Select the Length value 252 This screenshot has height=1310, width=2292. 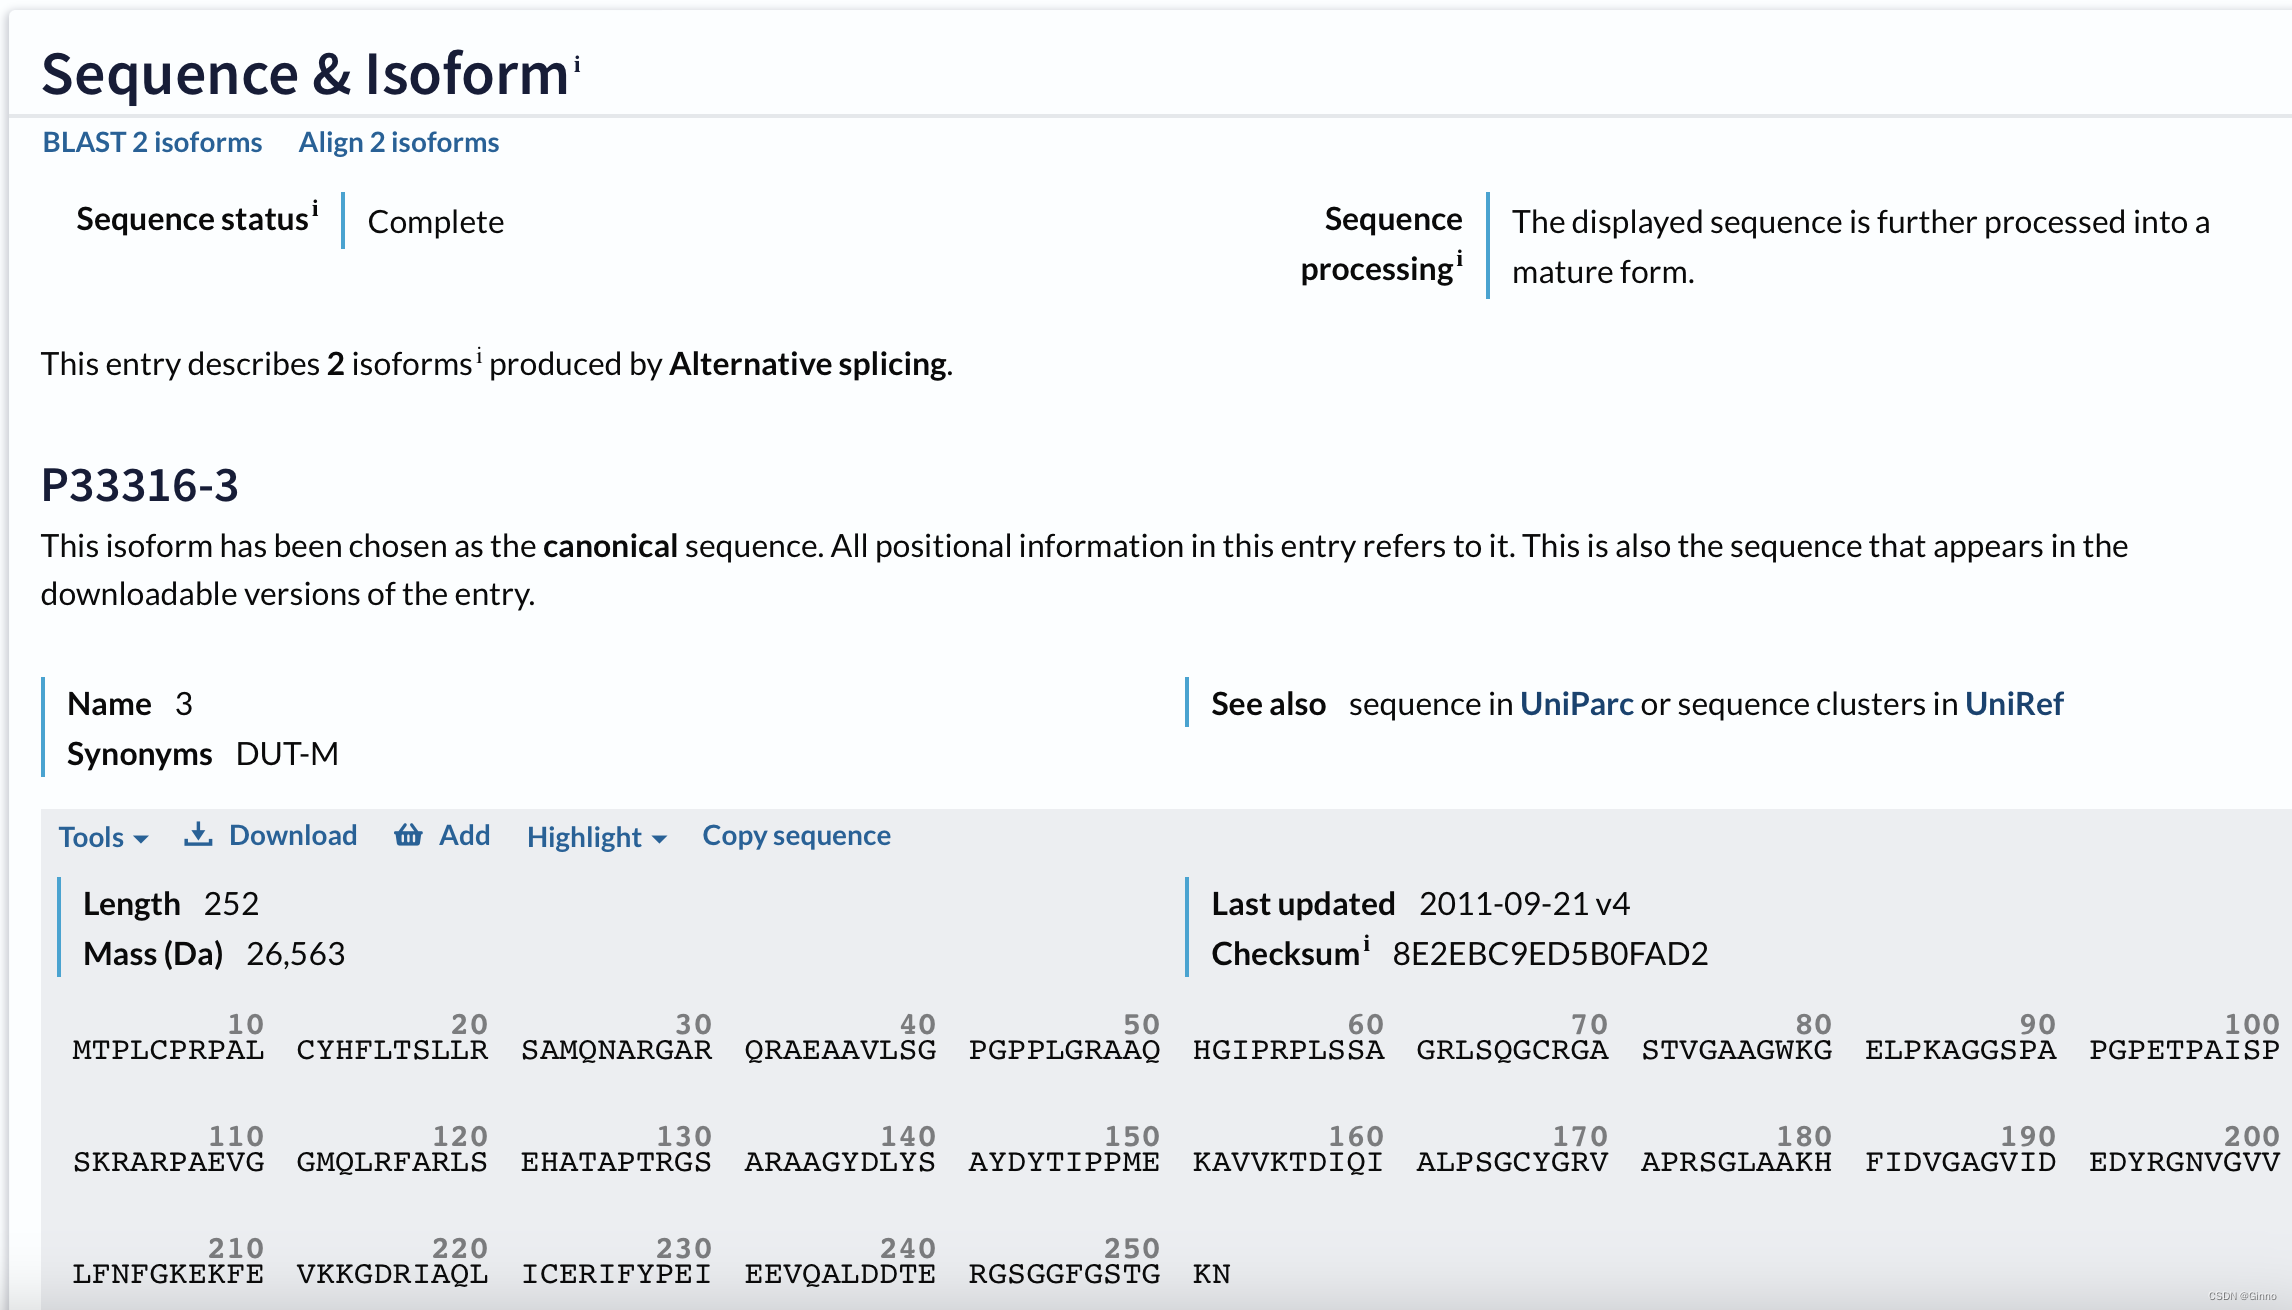pos(231,904)
